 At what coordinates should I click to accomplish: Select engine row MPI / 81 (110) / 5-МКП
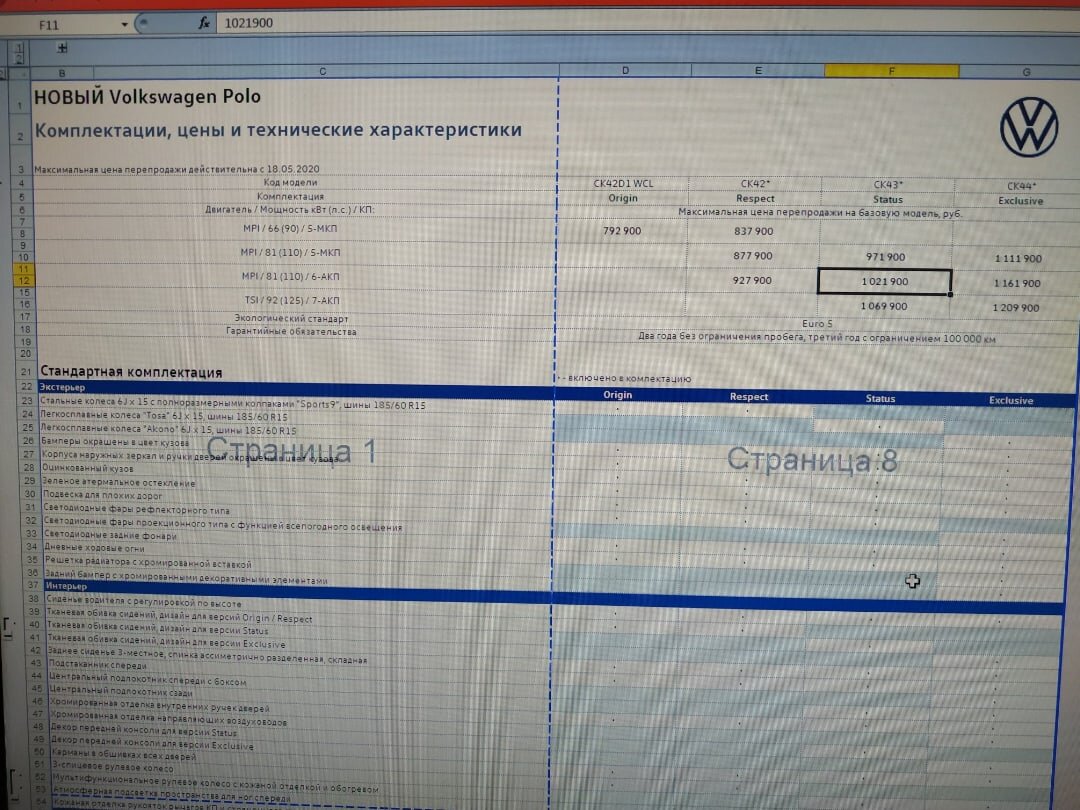coord(290,252)
